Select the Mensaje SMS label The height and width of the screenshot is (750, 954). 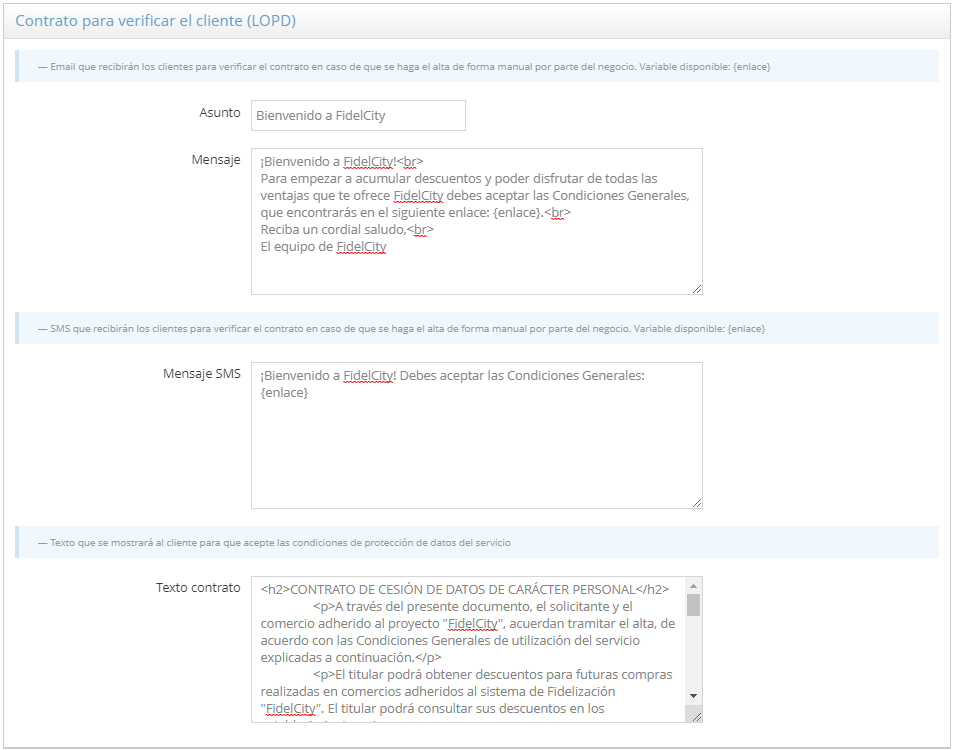point(201,374)
